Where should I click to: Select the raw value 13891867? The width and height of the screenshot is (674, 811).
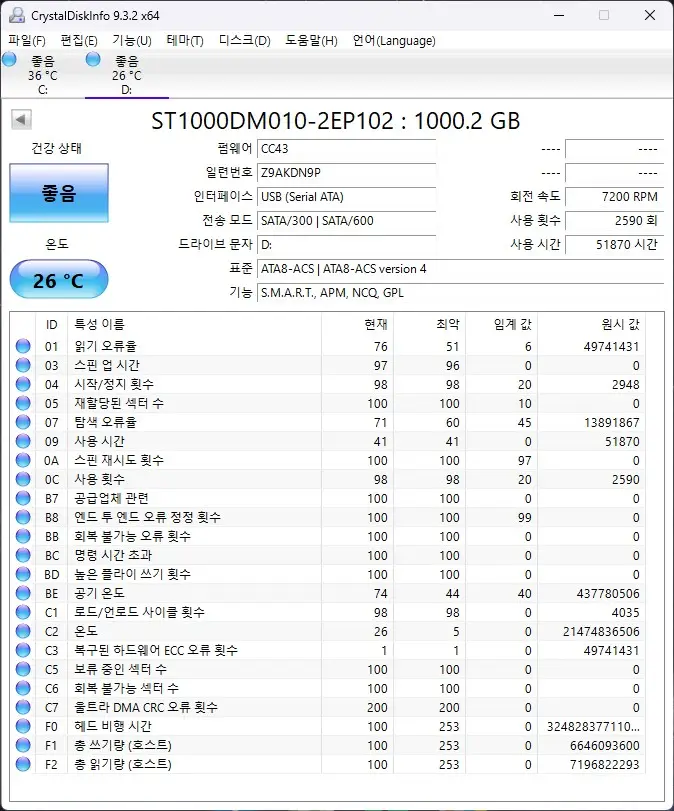(x=611, y=423)
